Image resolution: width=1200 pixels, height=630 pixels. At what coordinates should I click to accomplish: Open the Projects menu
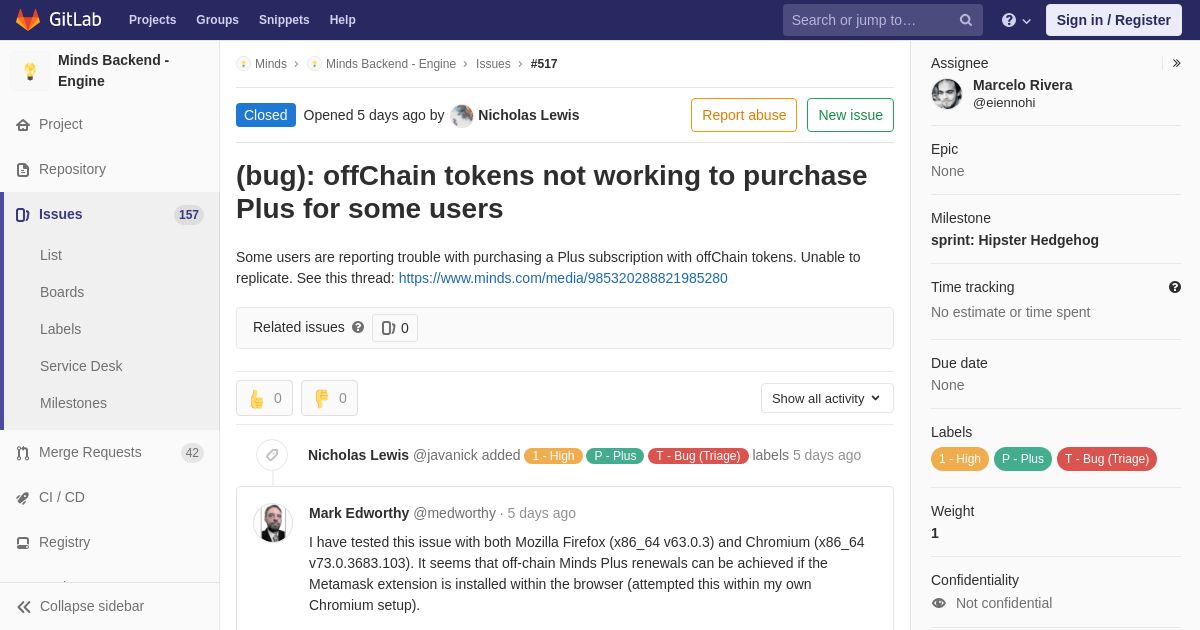[x=152, y=20]
